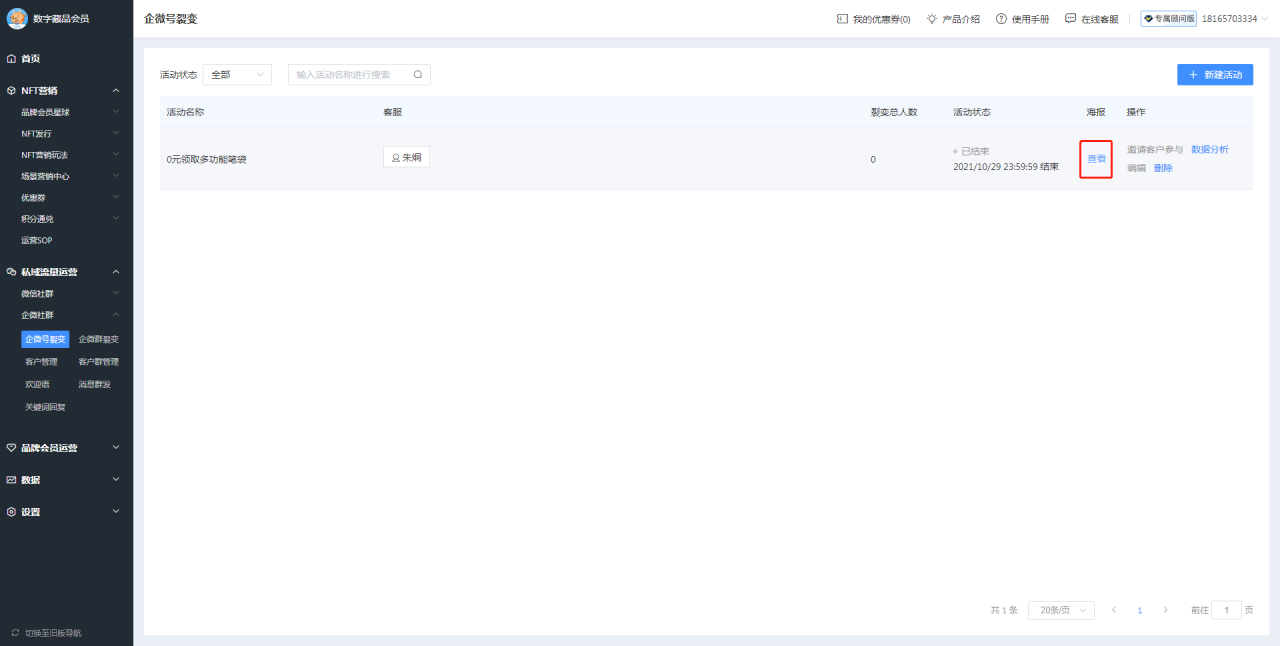
Task: Open 数据分析 for the activity
Action: click(x=1210, y=149)
